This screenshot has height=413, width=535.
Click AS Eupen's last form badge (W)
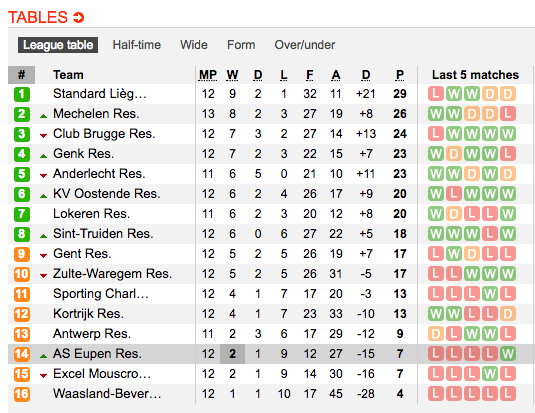[x=508, y=354]
